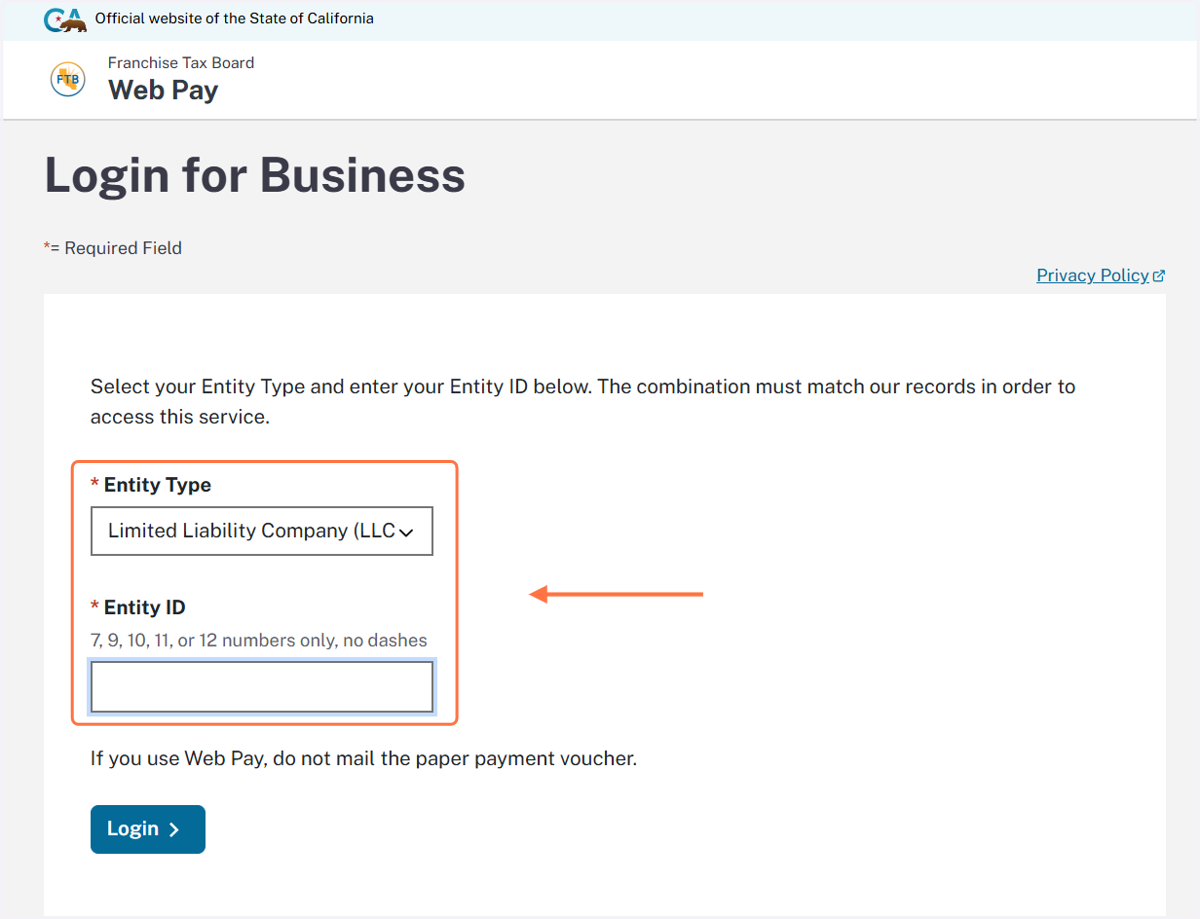Viewport: 1200px width, 919px height.
Task: Click the Web Pay header title
Action: click(x=163, y=90)
